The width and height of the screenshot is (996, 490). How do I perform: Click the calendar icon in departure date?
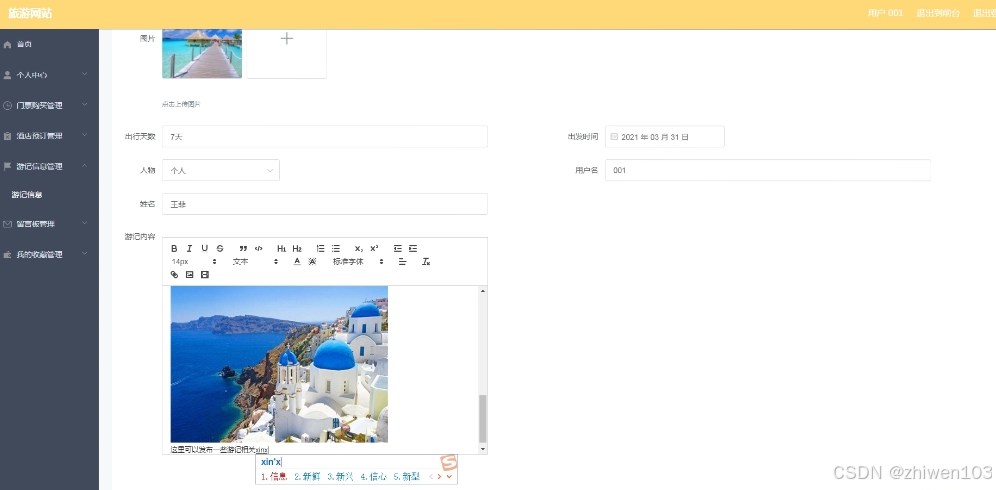tap(614, 137)
